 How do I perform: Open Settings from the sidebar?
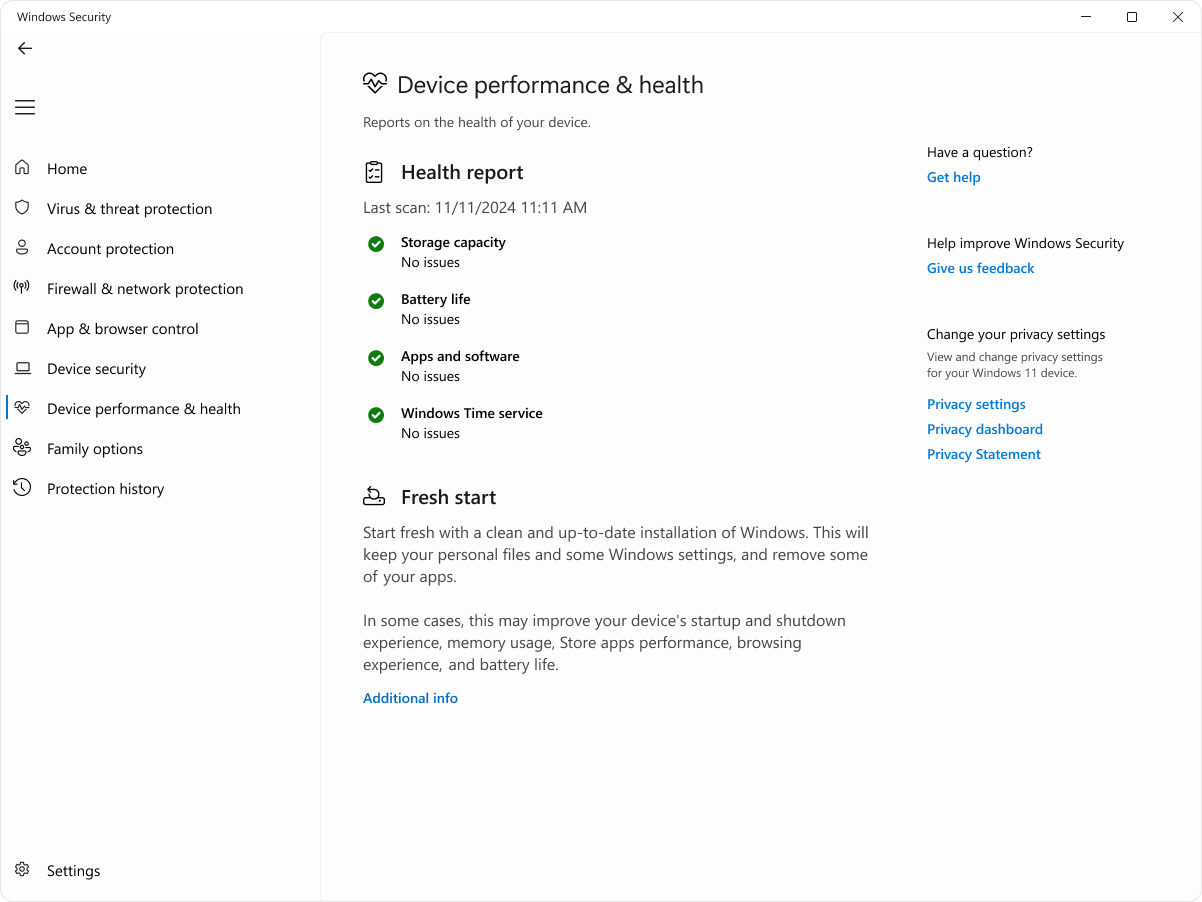(x=73, y=870)
